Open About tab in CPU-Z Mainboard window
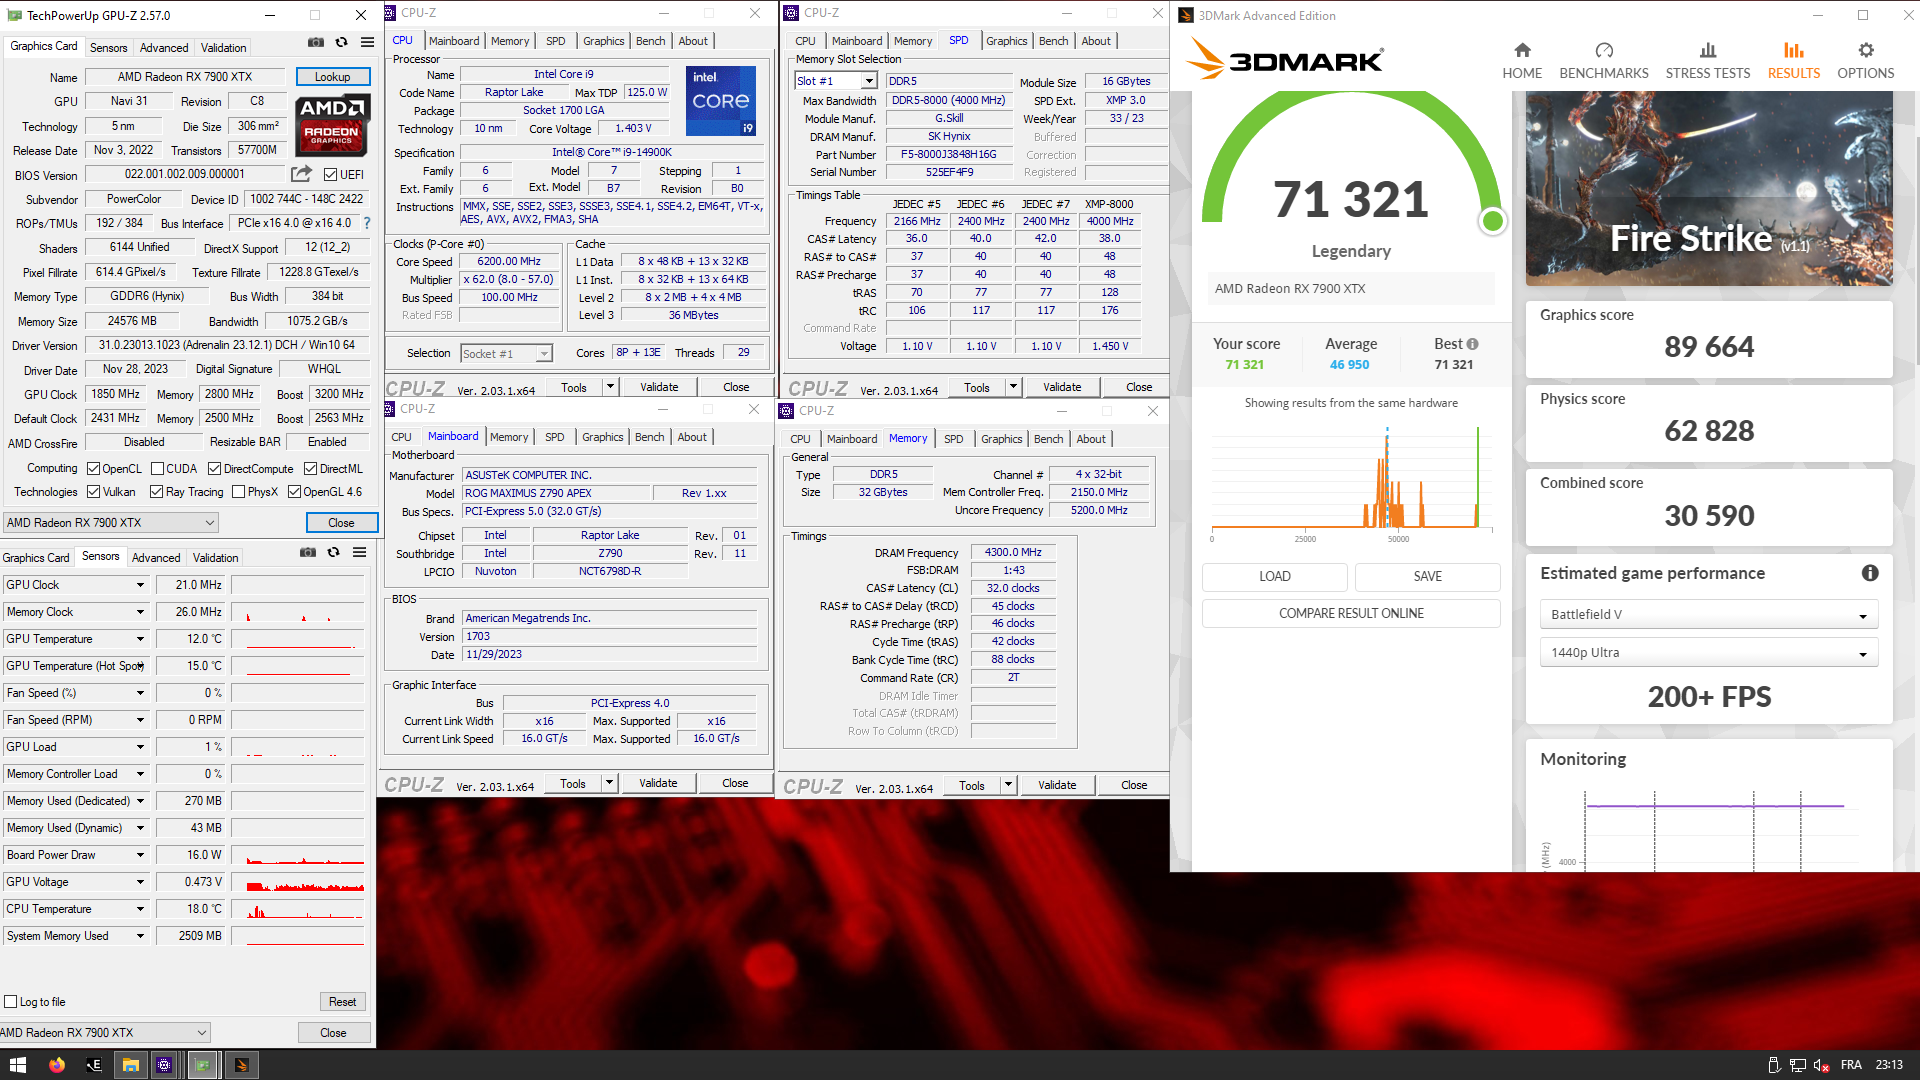This screenshot has width=1920, height=1080. pyautogui.click(x=692, y=437)
